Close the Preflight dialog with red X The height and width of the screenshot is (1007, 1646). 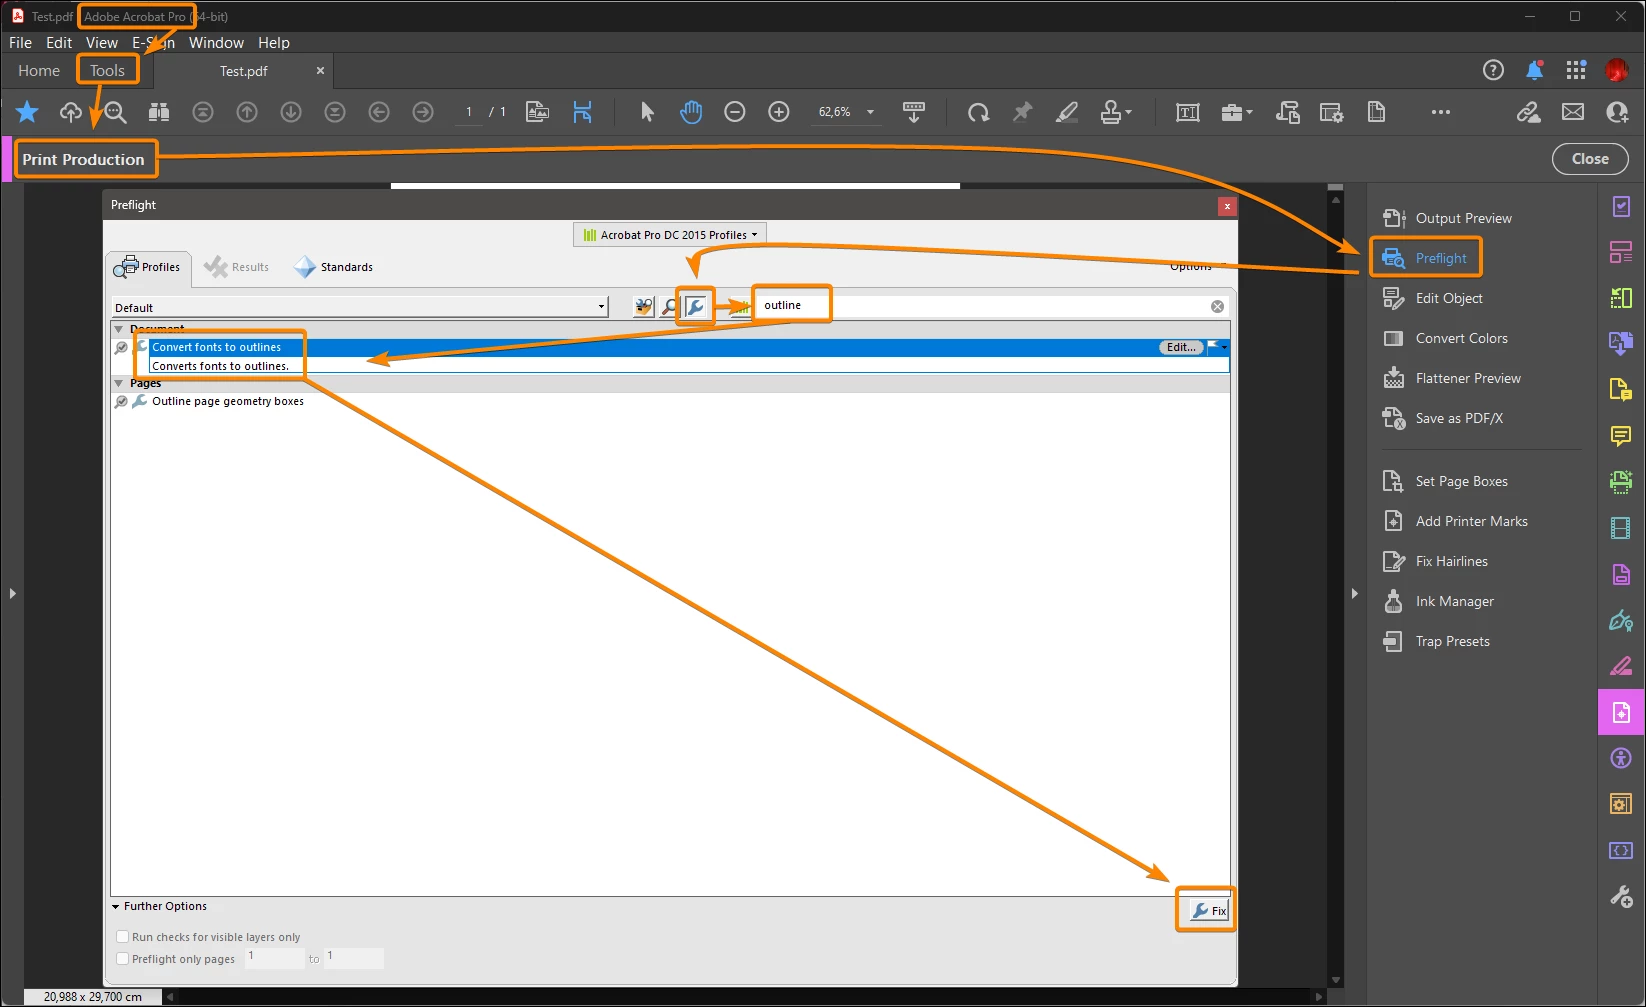[1227, 206]
